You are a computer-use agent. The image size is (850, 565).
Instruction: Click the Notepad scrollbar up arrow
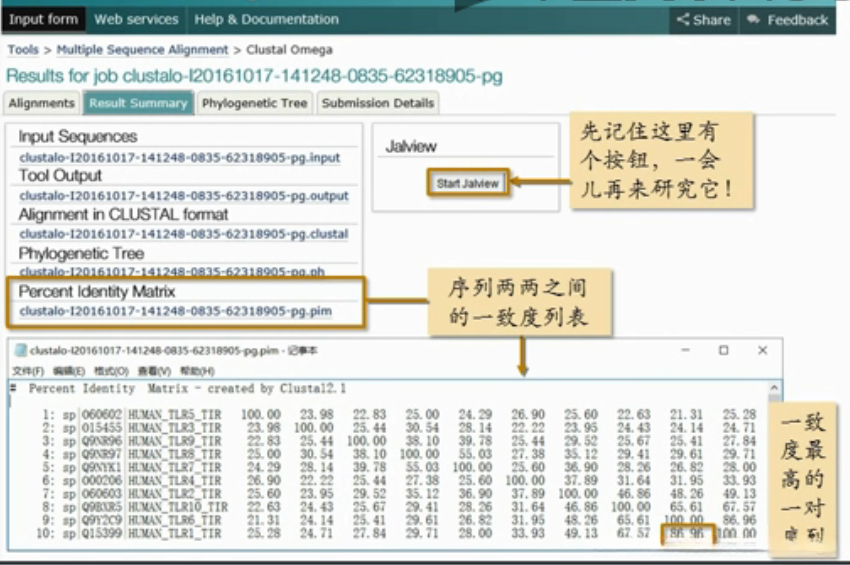point(774,388)
